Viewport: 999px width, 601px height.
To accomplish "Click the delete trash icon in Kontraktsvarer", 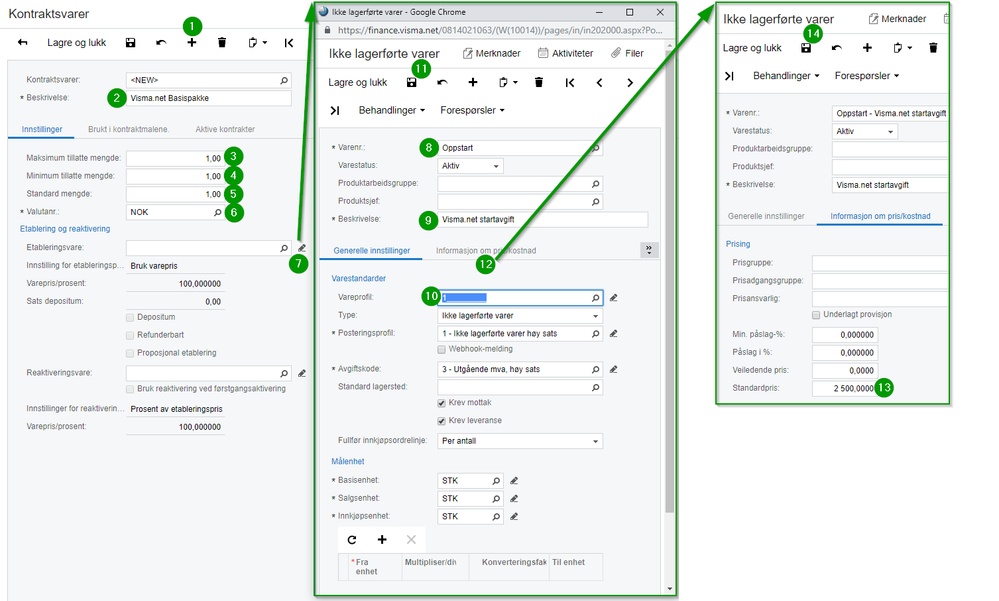I will (222, 43).
